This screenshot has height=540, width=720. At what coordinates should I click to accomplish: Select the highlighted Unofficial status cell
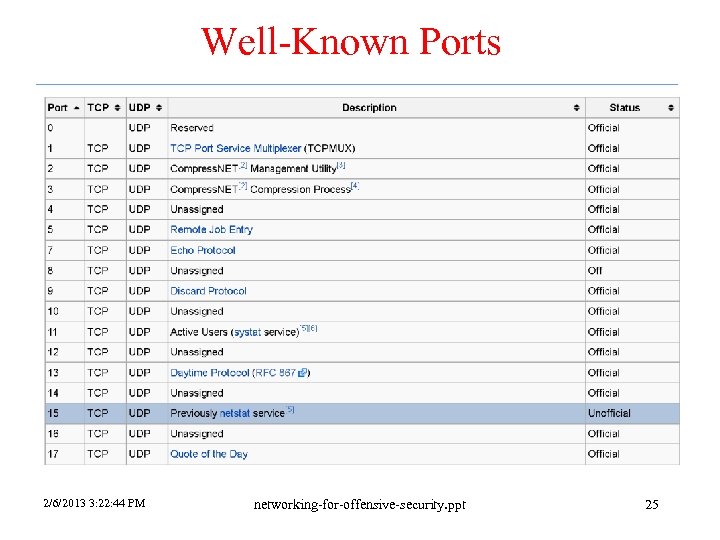(609, 413)
